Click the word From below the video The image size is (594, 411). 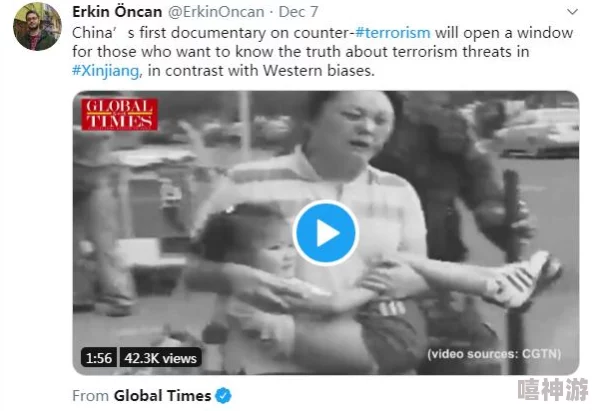(91, 396)
